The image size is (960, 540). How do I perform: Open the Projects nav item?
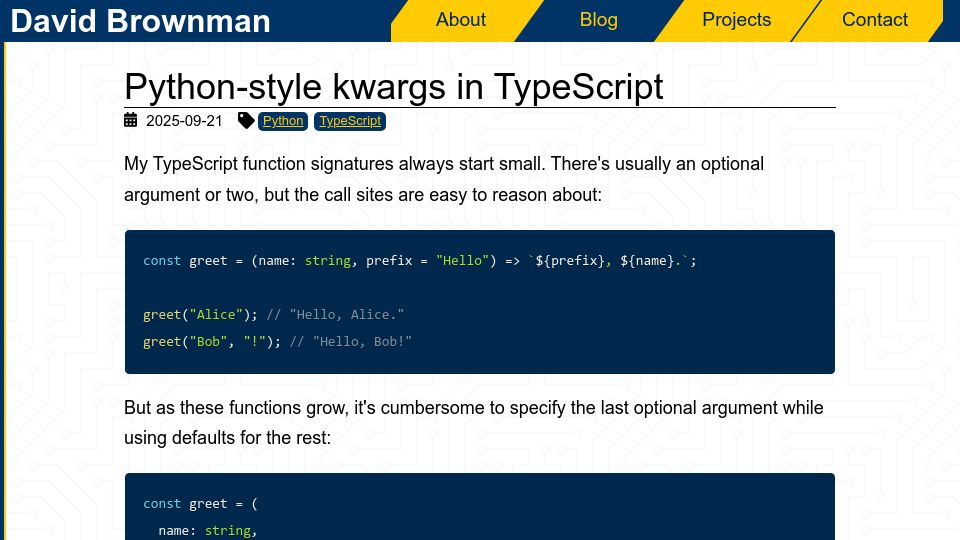[x=736, y=20]
